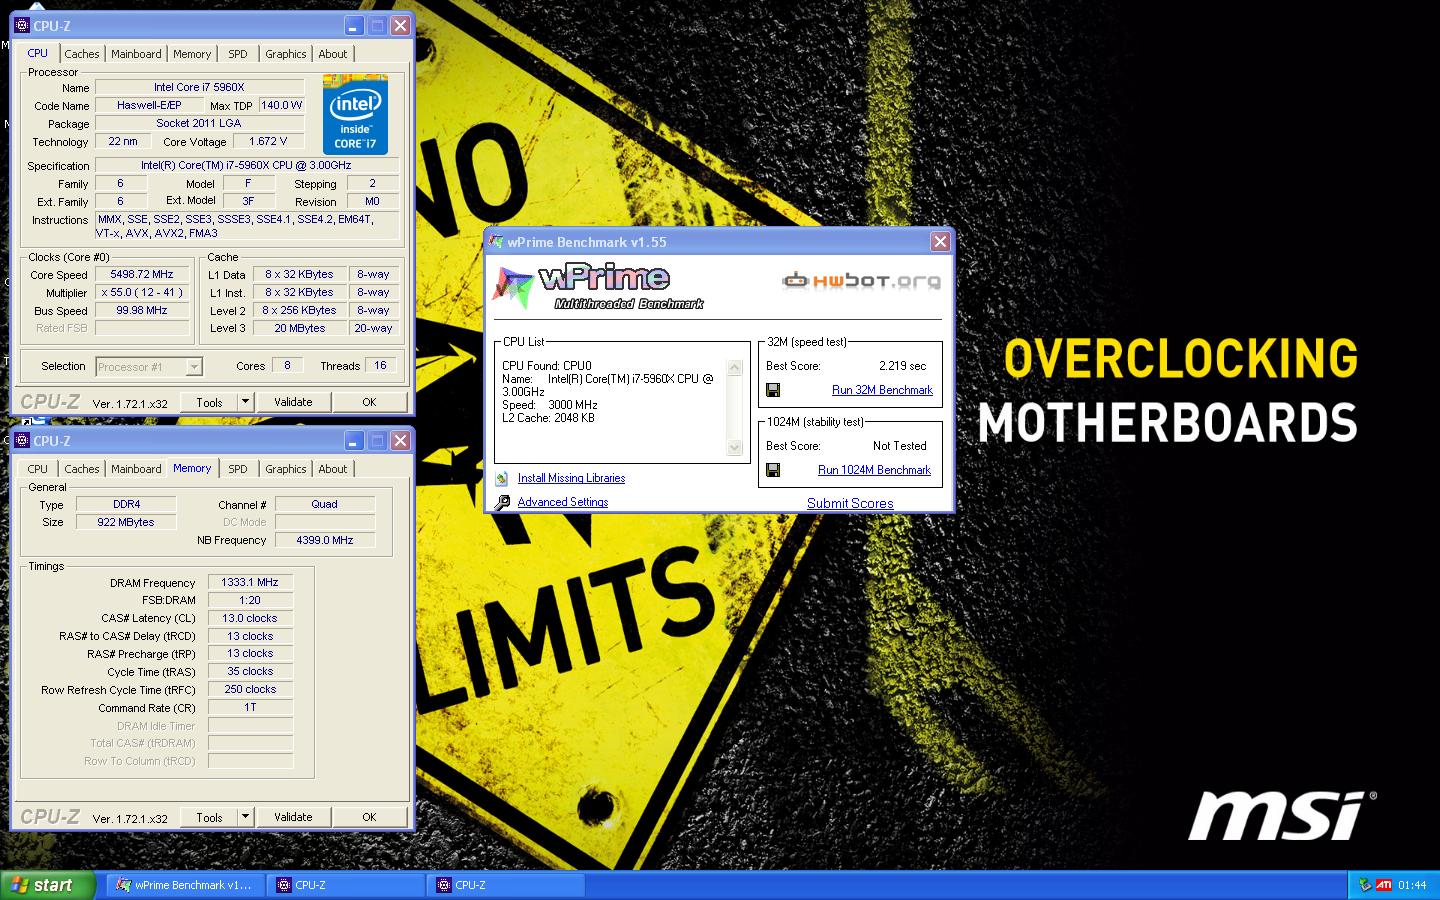Switch to SPD tab in lower CPU-Z window
The image size is (1440, 900).
click(x=238, y=469)
